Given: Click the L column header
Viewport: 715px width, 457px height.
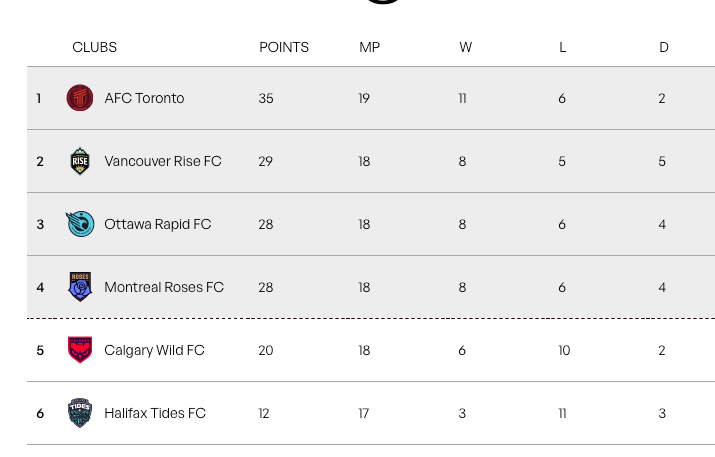Looking at the screenshot, I should point(563,47).
